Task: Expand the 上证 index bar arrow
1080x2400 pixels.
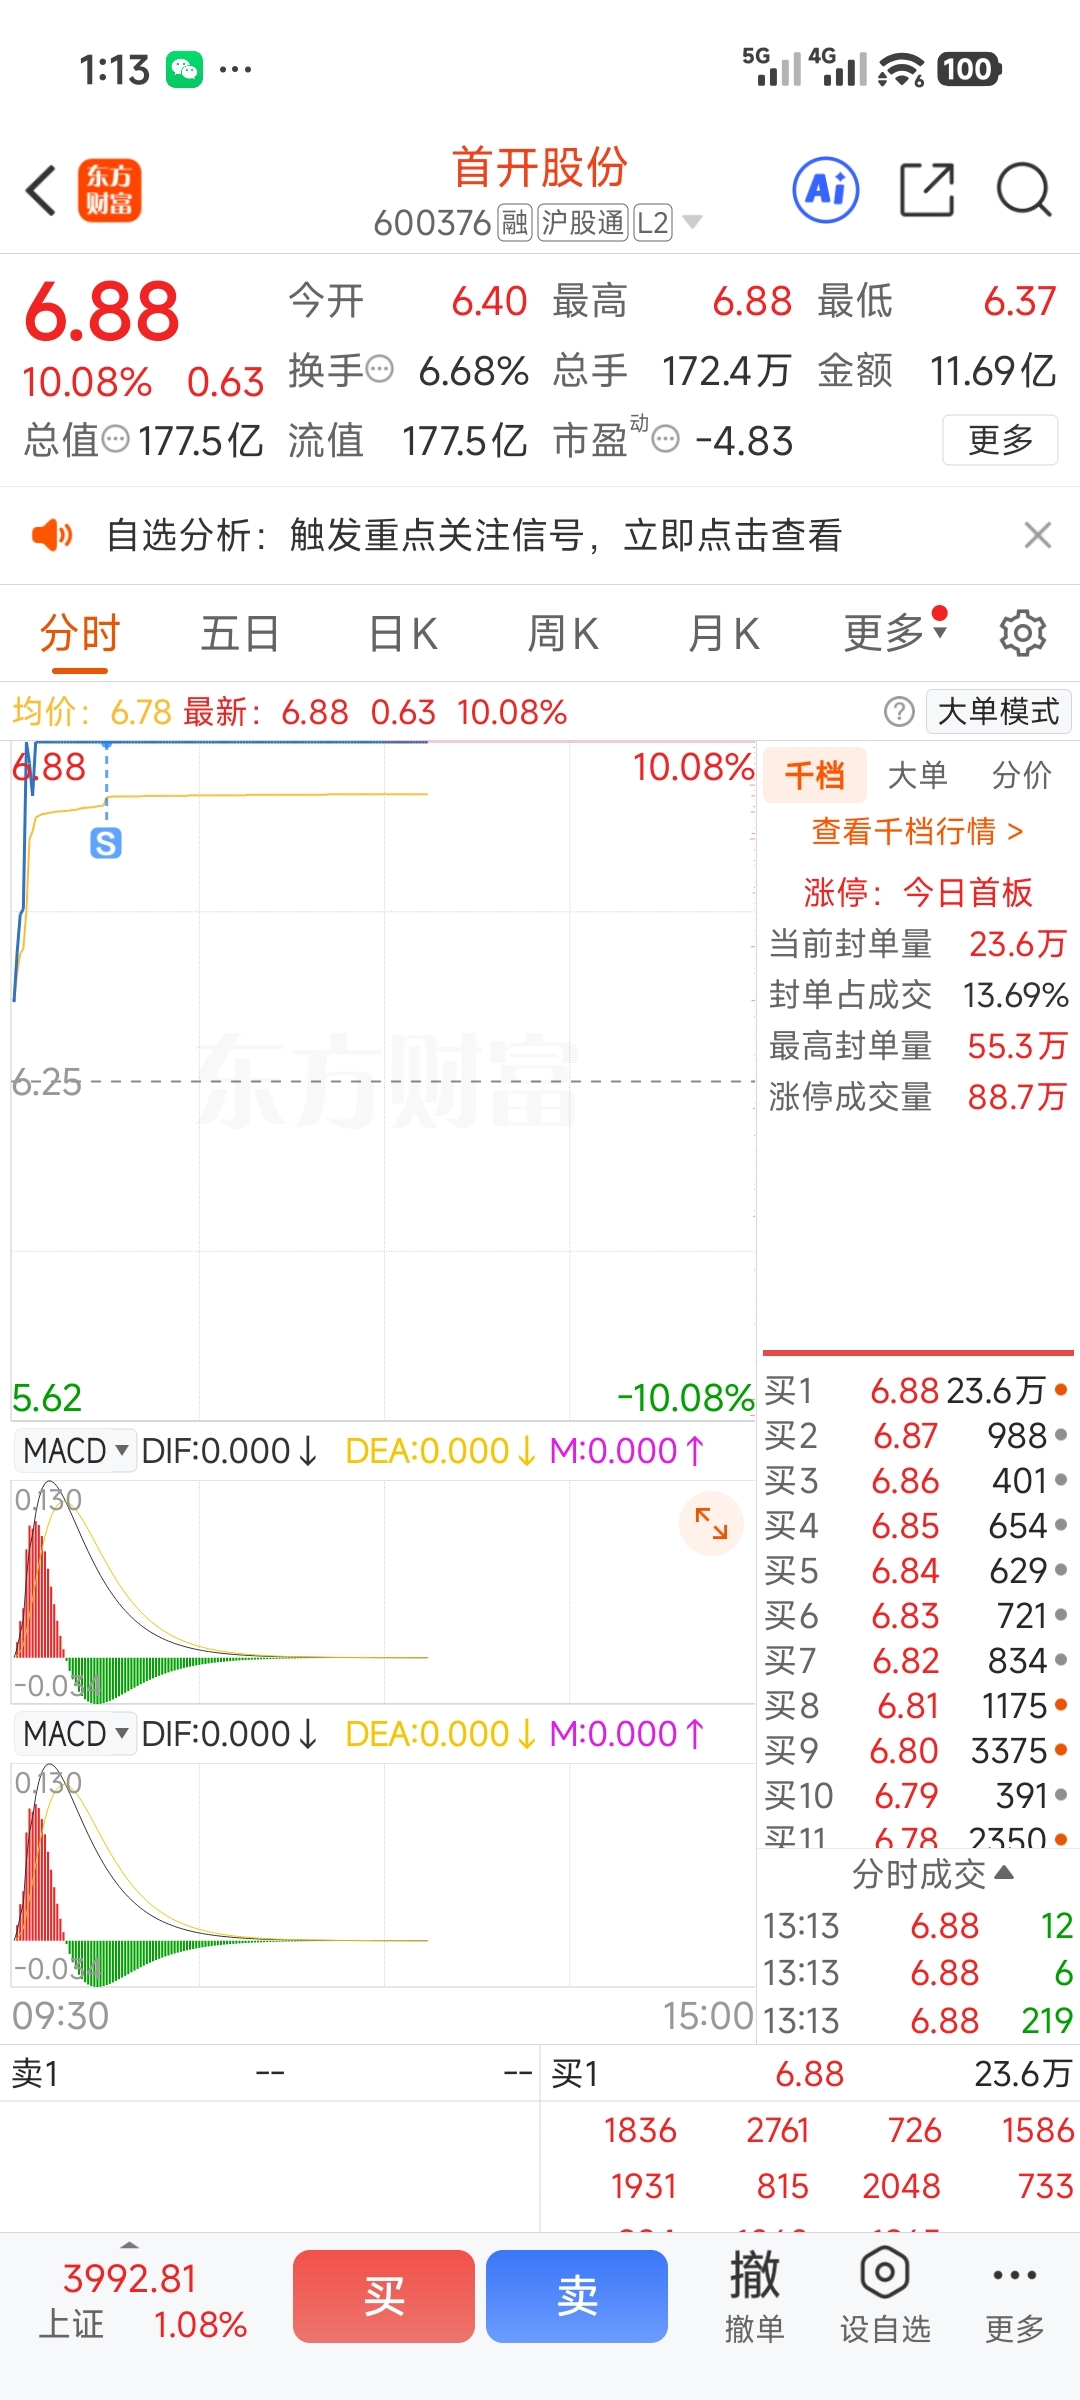Action: pos(129,2246)
